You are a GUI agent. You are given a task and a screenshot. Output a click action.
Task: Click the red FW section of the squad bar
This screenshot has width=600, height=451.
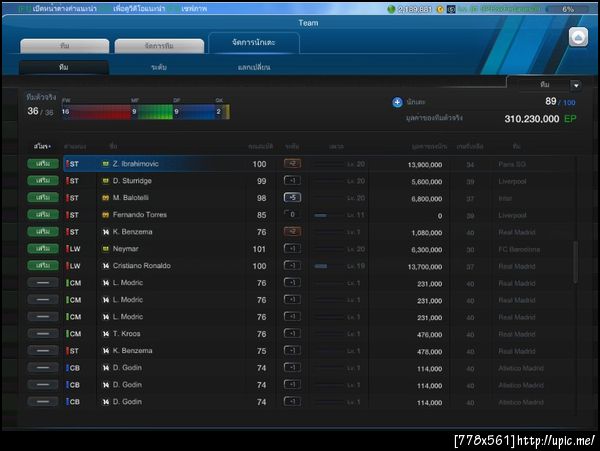(96, 112)
